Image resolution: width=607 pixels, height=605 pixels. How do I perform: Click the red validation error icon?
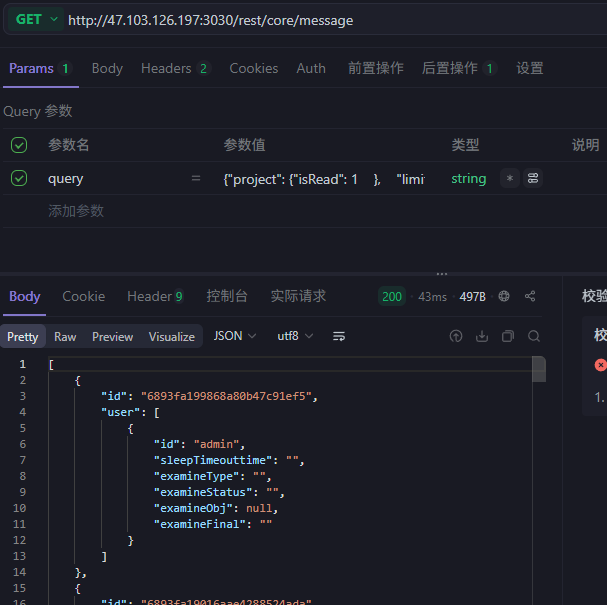[601, 365]
